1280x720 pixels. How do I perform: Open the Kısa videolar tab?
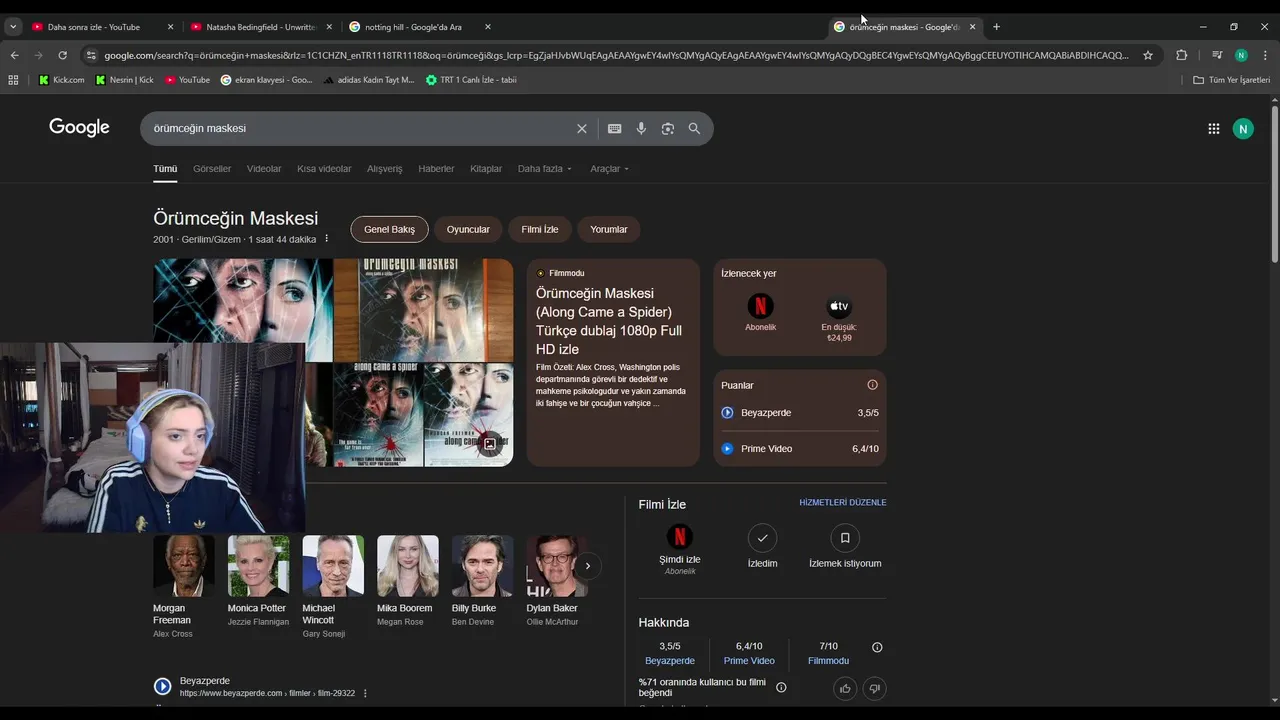(324, 169)
